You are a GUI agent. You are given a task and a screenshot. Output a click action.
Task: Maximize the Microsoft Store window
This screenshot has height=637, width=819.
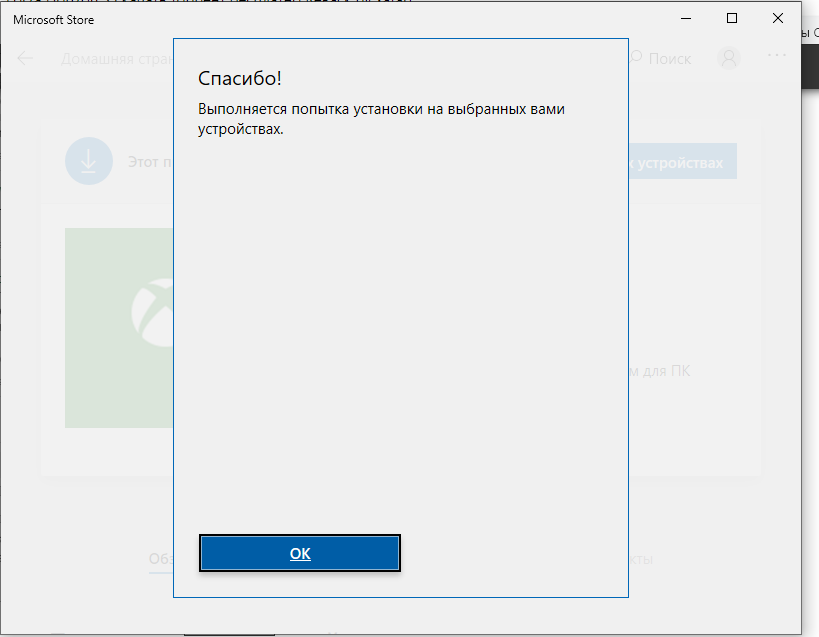pos(732,18)
